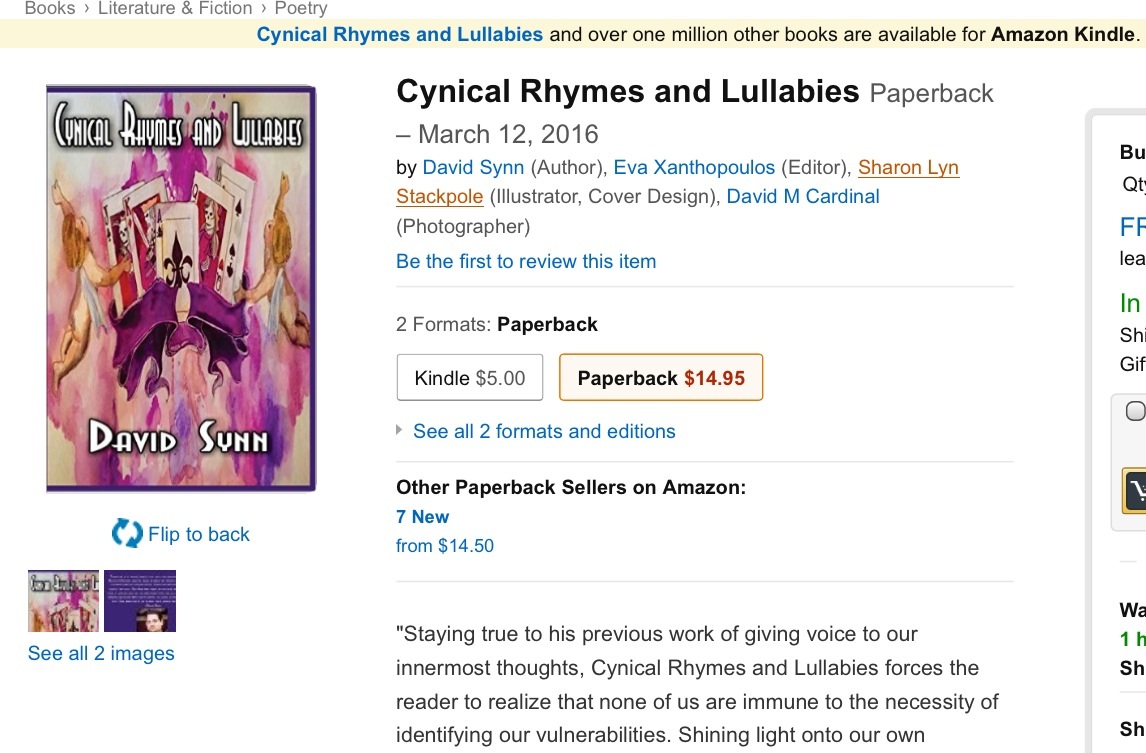
Task: Click the Flip to back rotate icon
Action: pos(127,533)
